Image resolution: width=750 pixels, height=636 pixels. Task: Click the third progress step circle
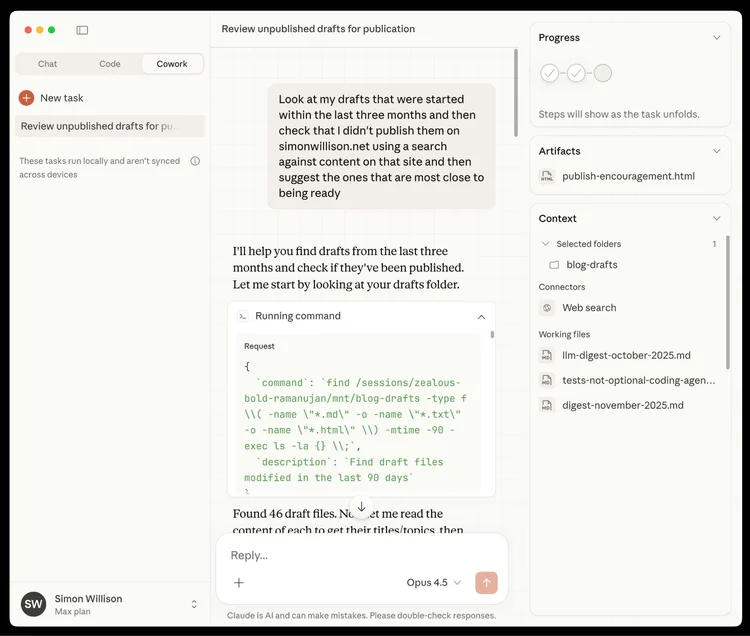[x=603, y=73]
